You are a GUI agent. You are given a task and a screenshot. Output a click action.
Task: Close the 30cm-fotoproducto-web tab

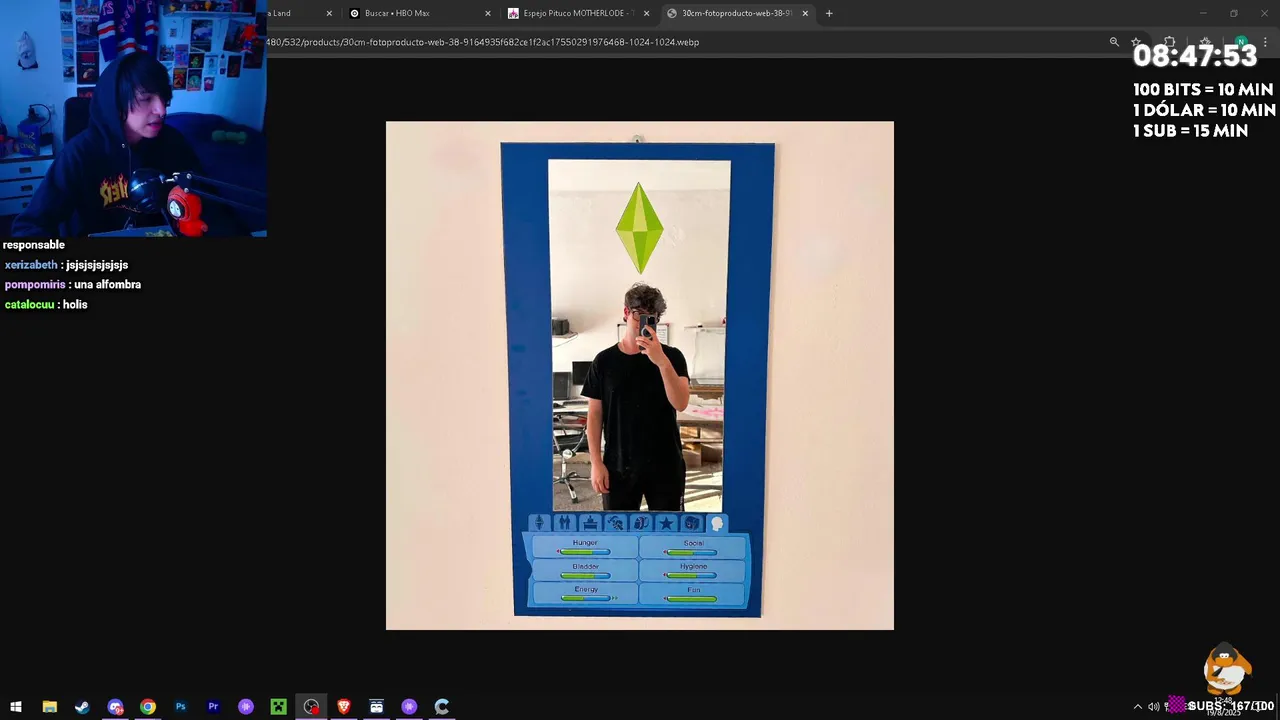click(x=805, y=13)
